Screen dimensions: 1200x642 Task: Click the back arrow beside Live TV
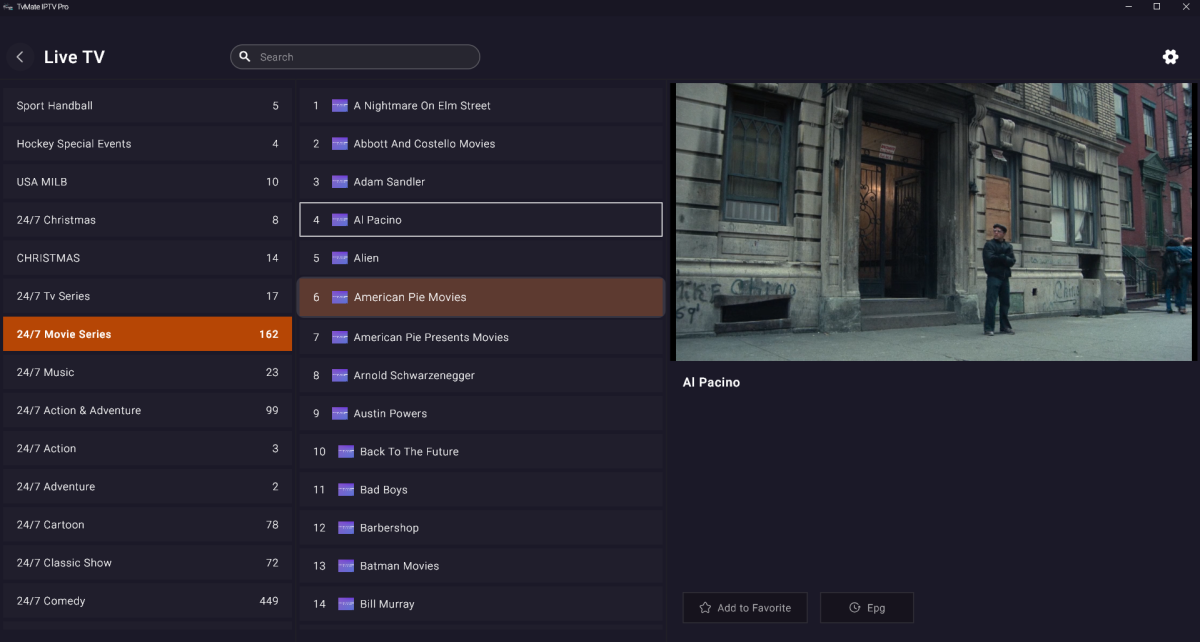(20, 57)
